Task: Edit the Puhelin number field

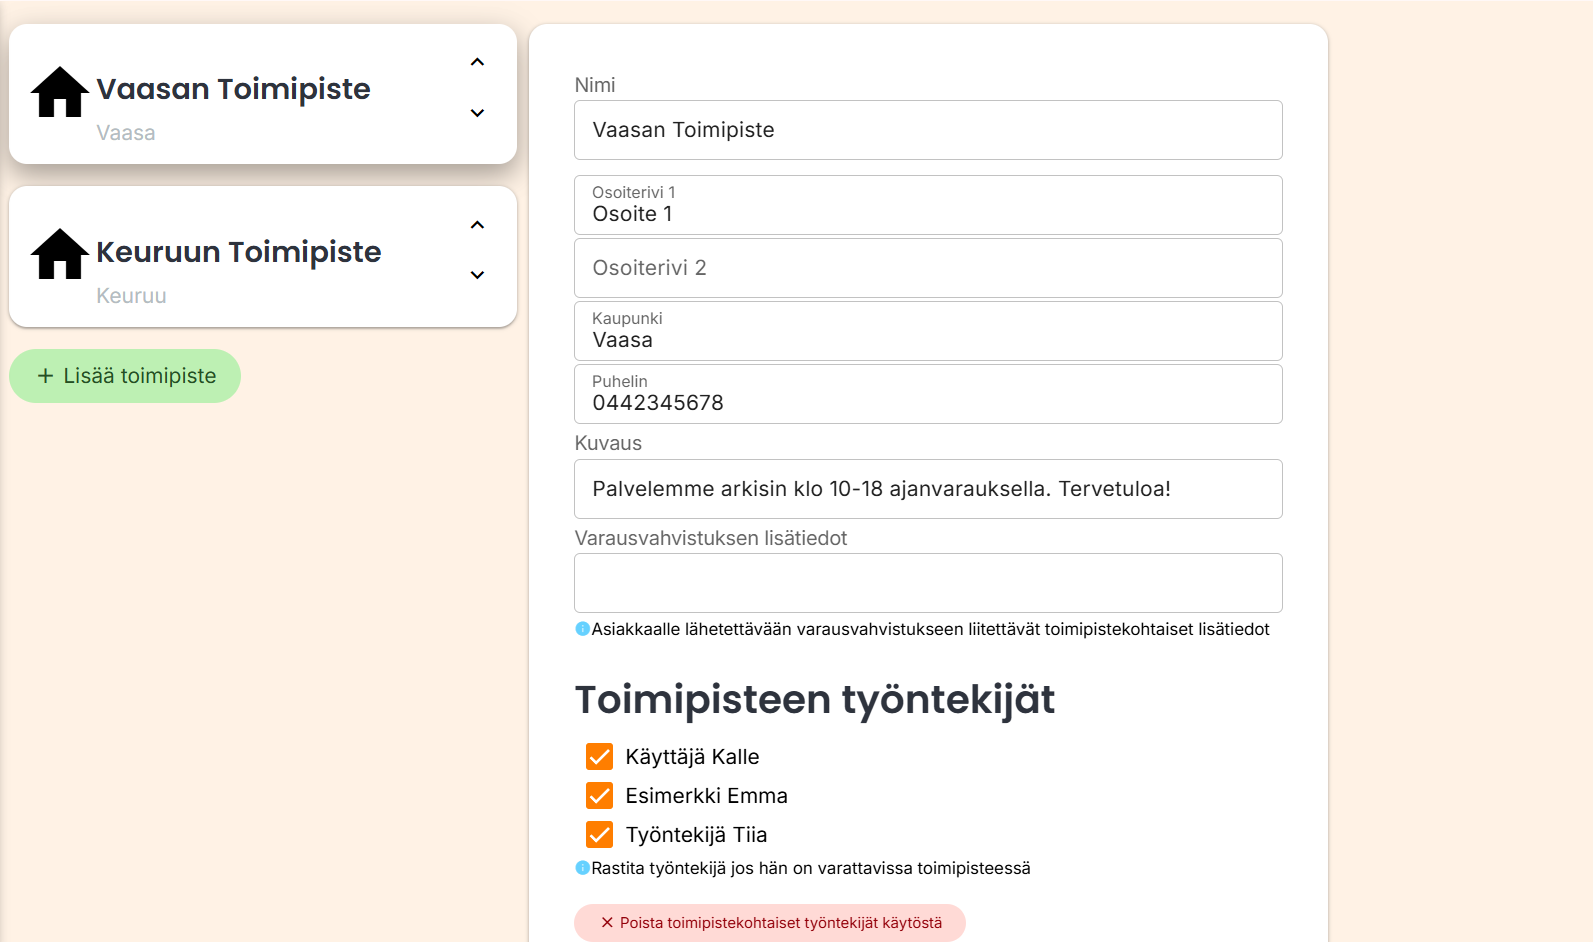Action: [x=927, y=395]
